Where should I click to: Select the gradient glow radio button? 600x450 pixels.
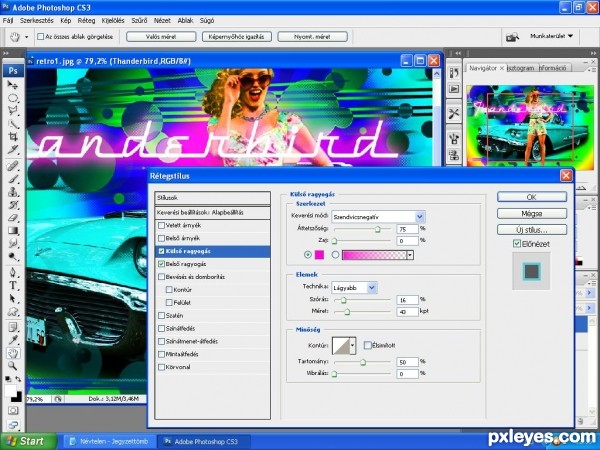coord(335,255)
